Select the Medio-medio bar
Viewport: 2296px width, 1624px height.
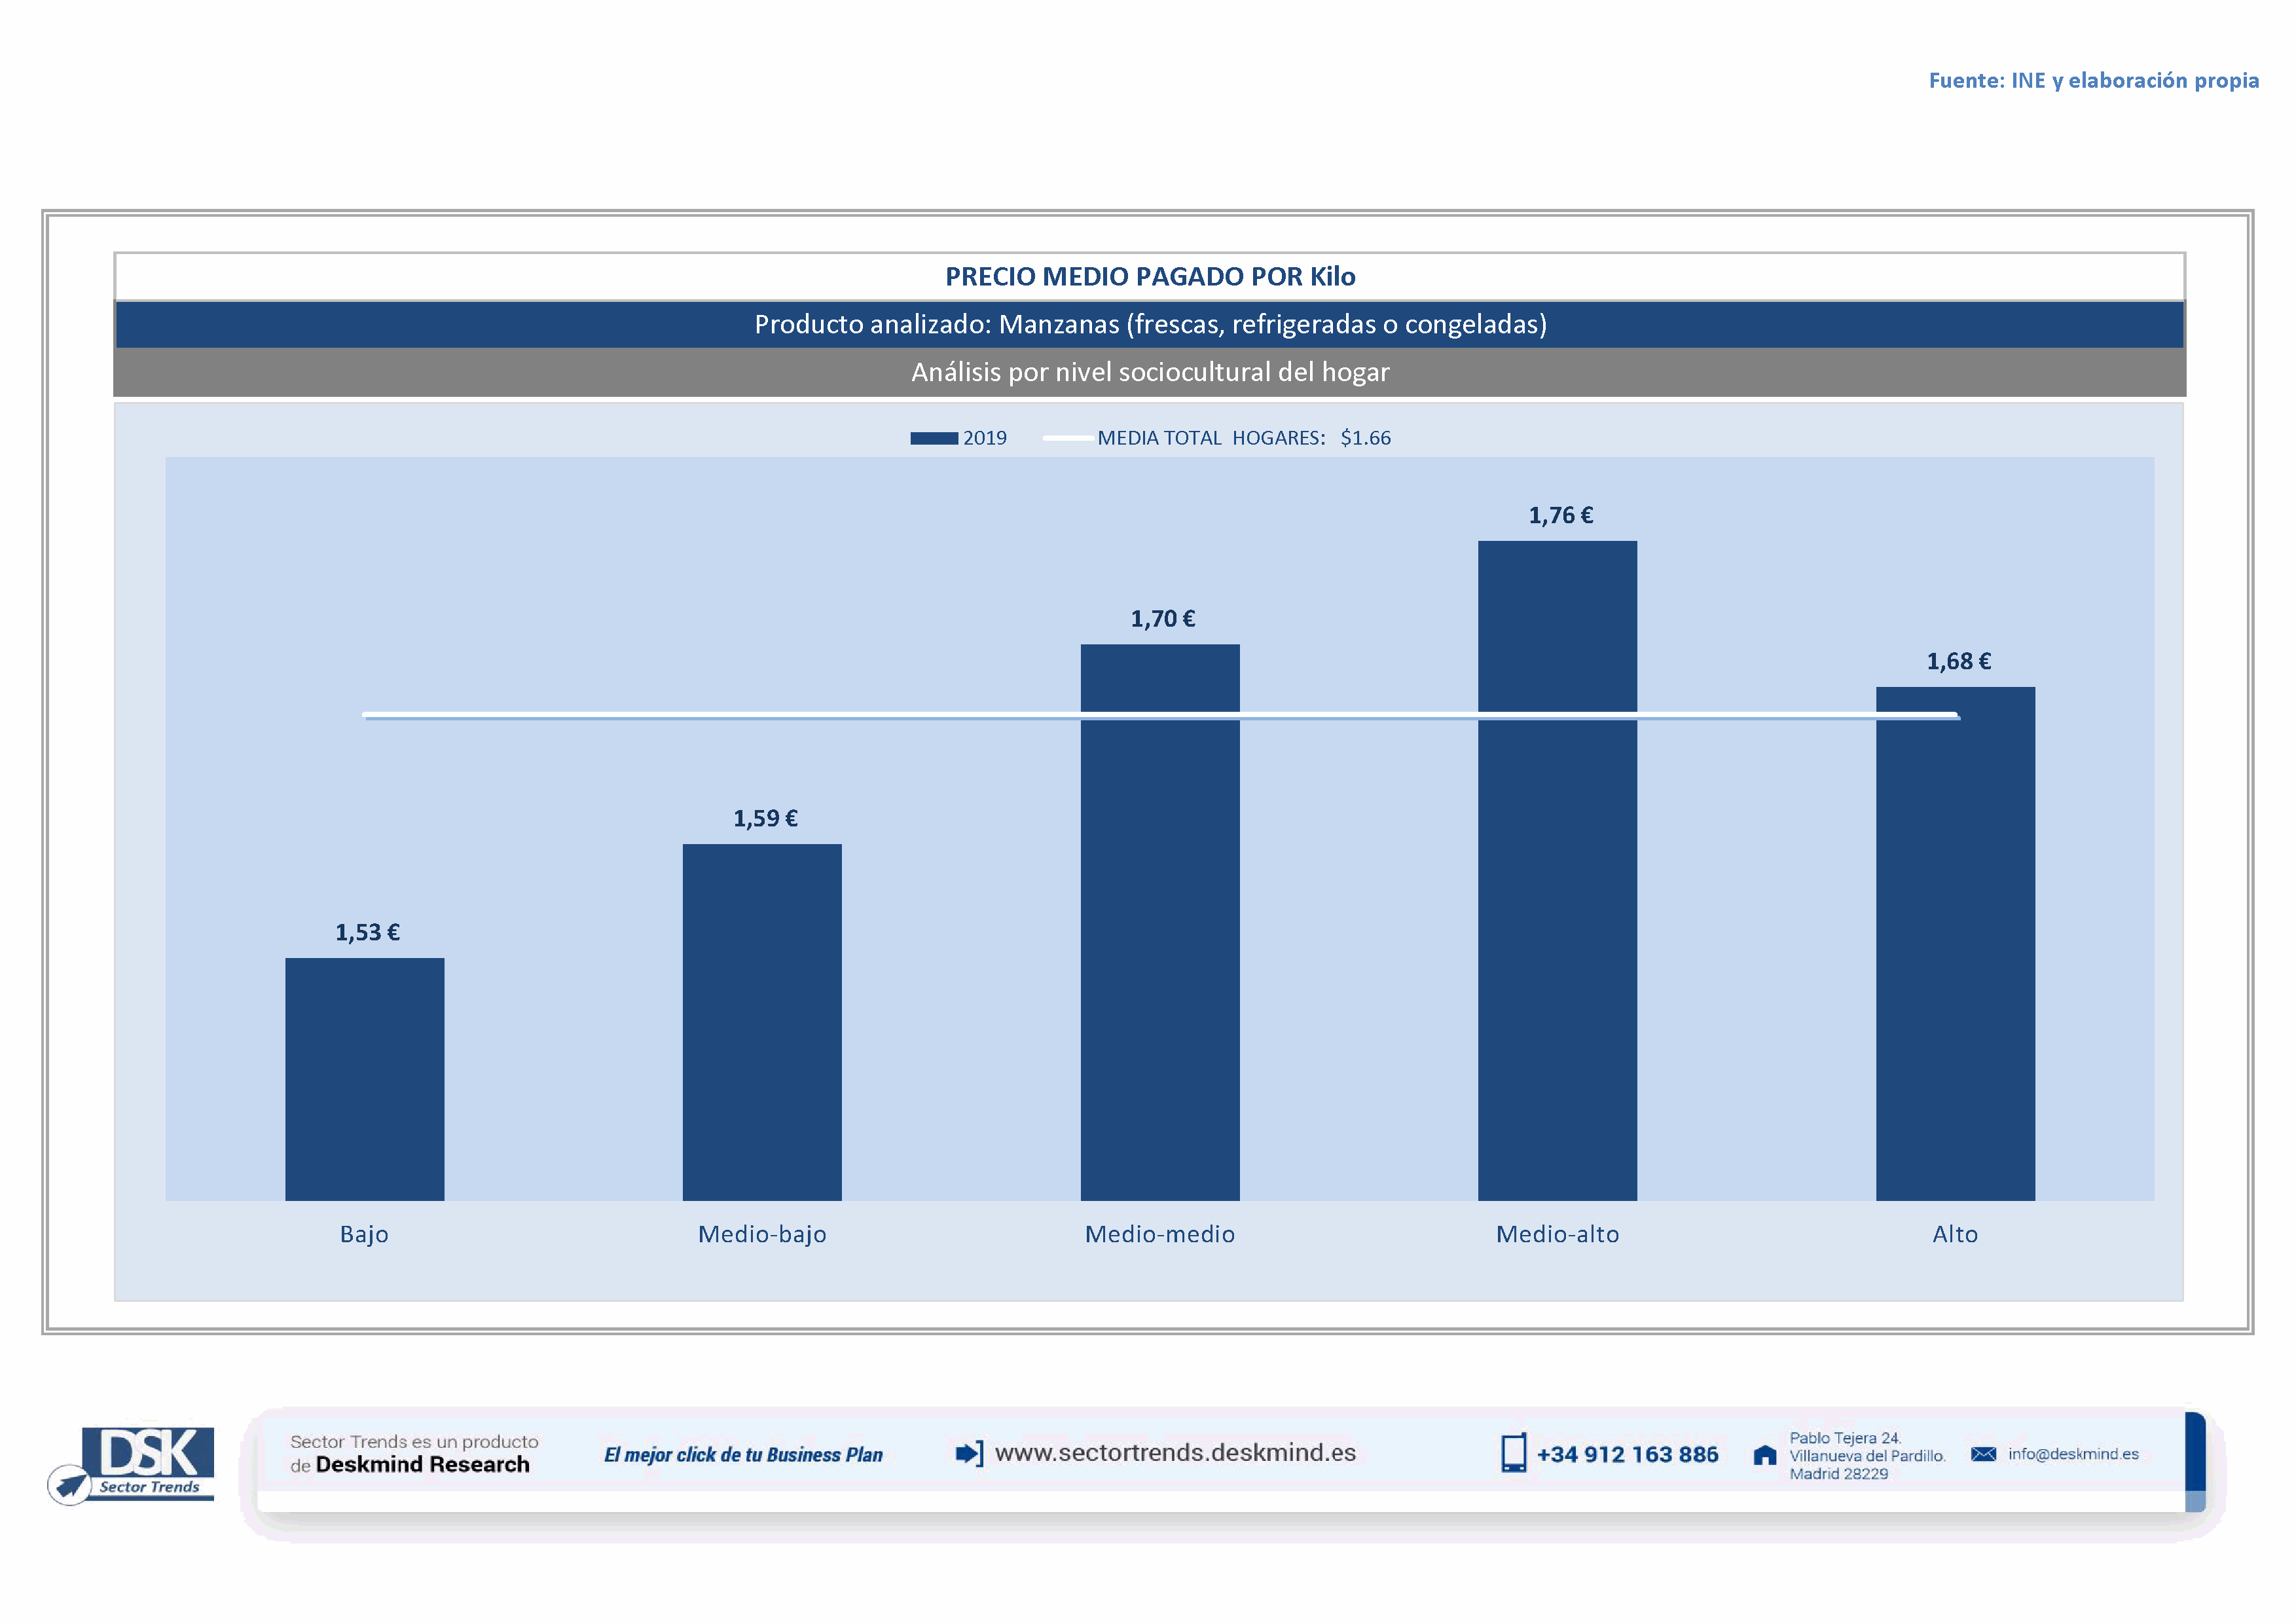pyautogui.click(x=1160, y=922)
